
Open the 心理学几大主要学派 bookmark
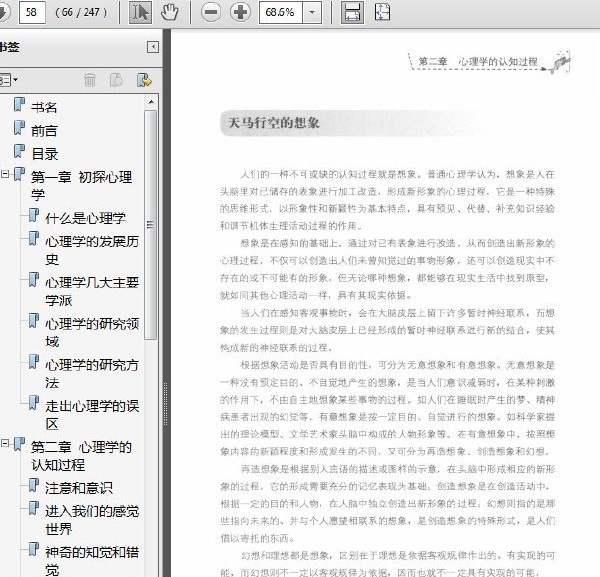[x=92, y=292]
